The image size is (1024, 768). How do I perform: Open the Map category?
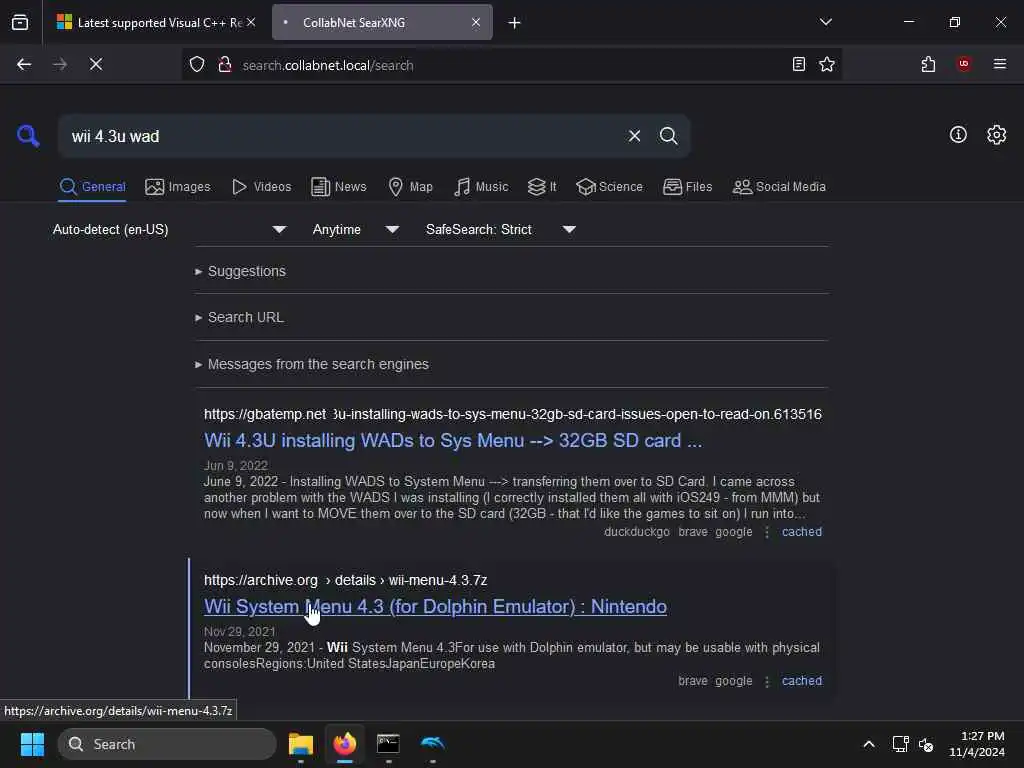pyautogui.click(x=410, y=187)
